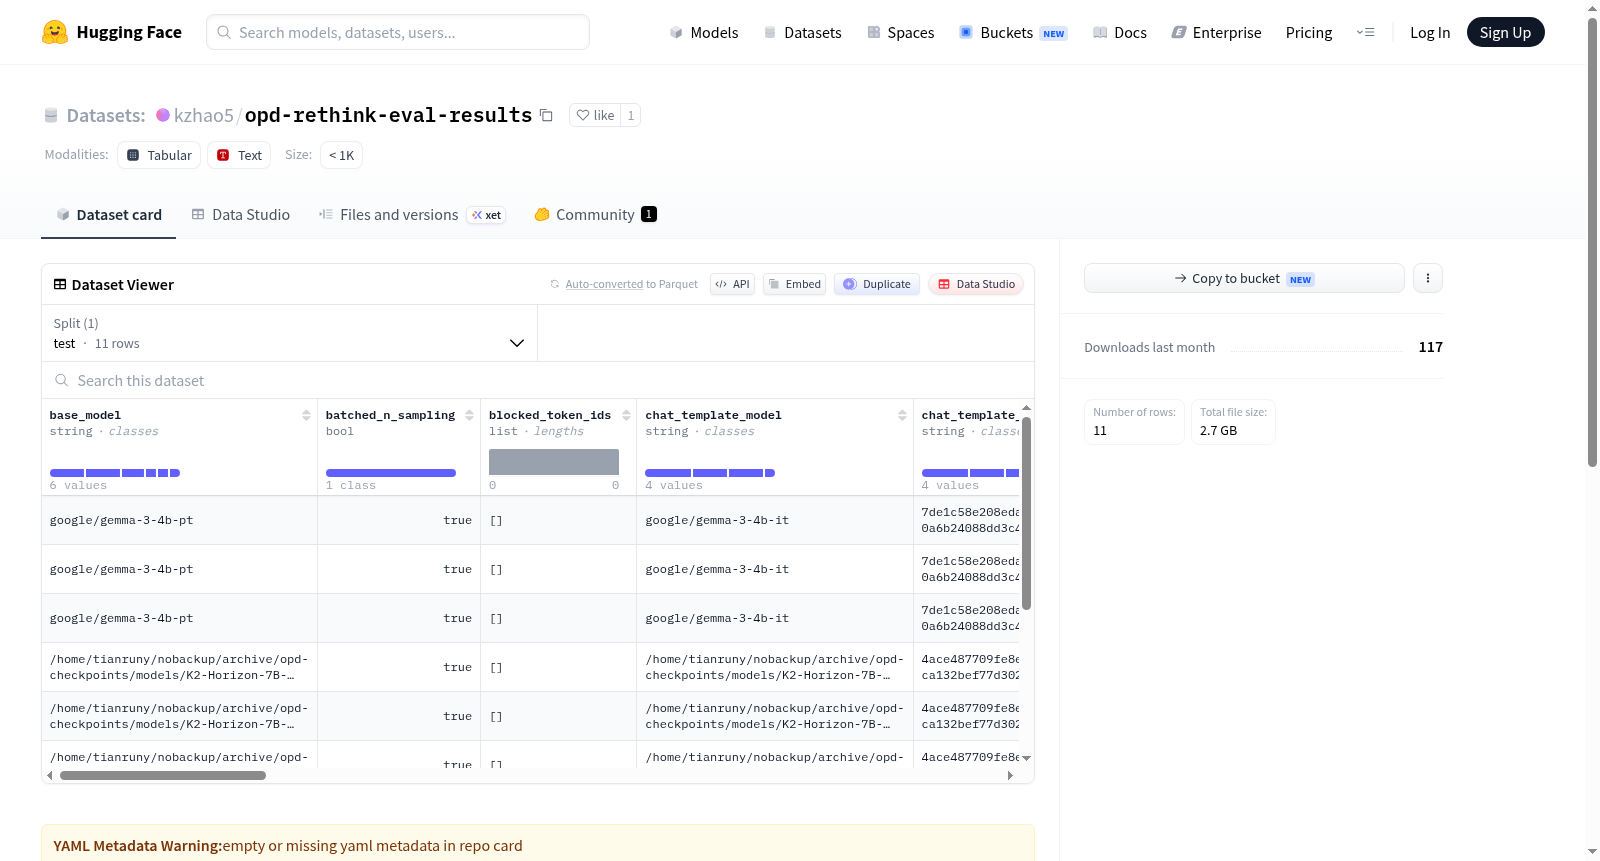Focus the Search this dataset field
The height and width of the screenshot is (861, 1600).
[x=538, y=380]
